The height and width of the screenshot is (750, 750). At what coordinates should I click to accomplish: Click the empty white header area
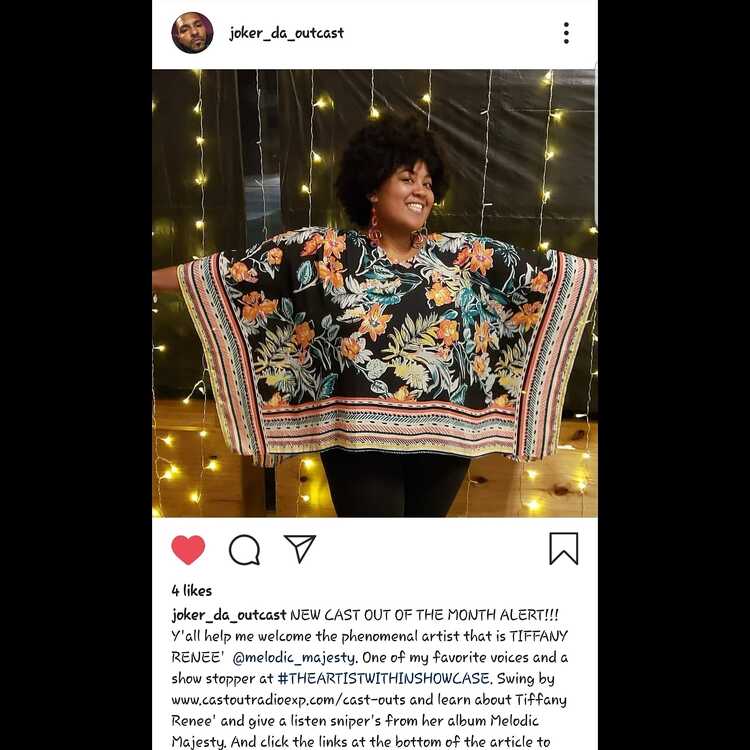450,33
